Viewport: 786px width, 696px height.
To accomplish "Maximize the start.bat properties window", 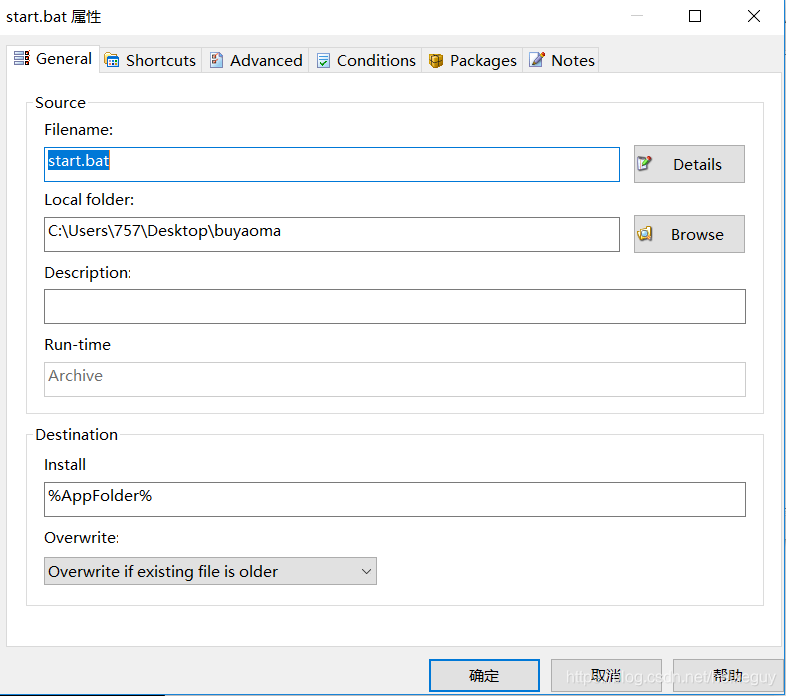I will 695,17.
